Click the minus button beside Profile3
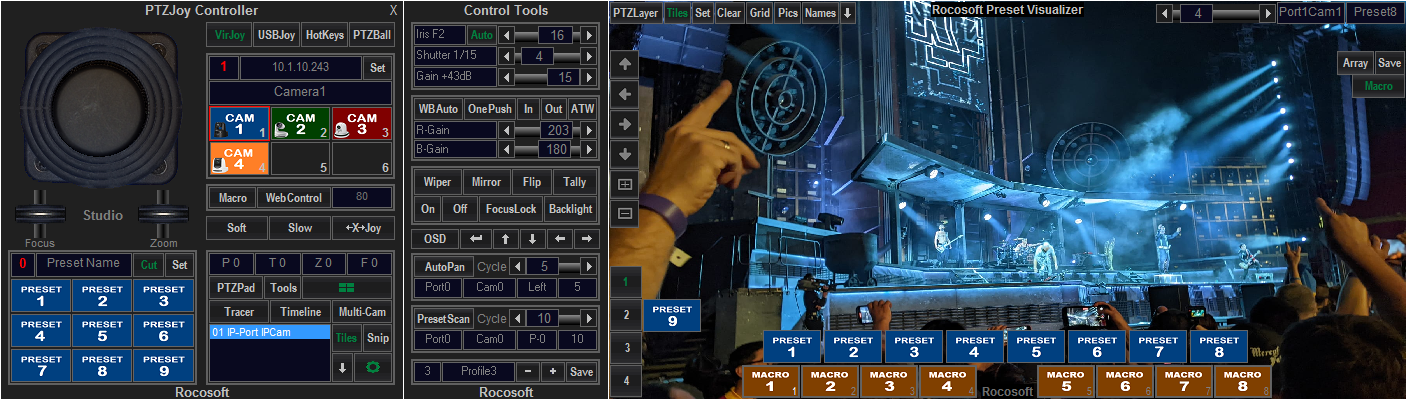The height and width of the screenshot is (400, 1407). point(527,371)
